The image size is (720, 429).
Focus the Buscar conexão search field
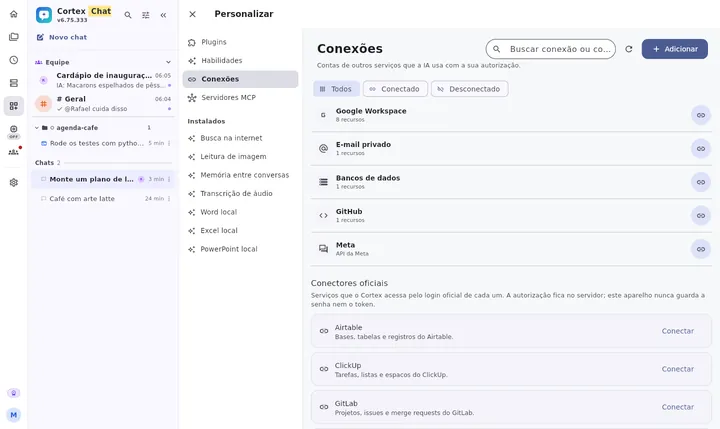[x=551, y=49]
